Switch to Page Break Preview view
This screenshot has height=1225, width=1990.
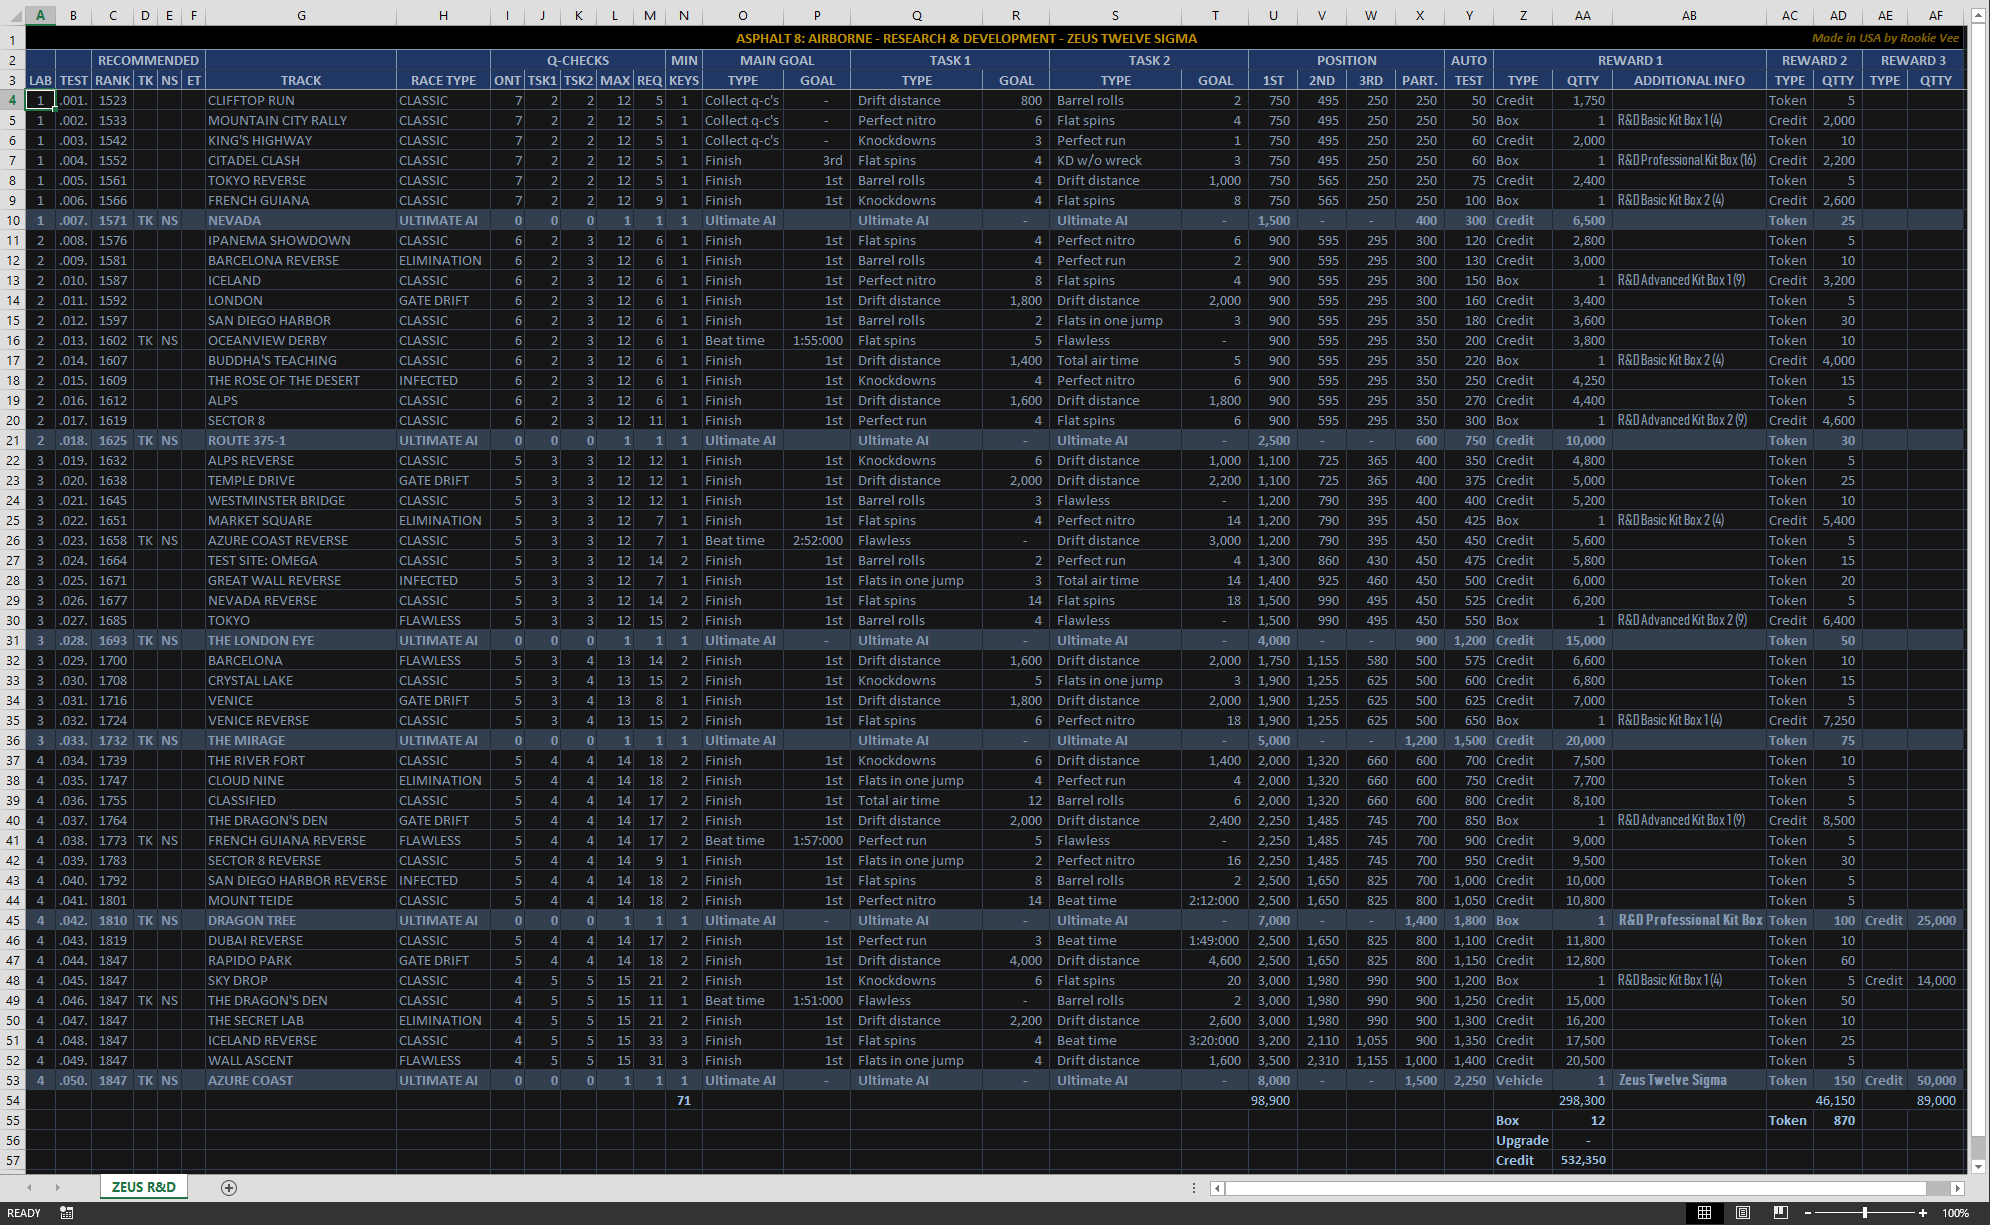1781,1213
